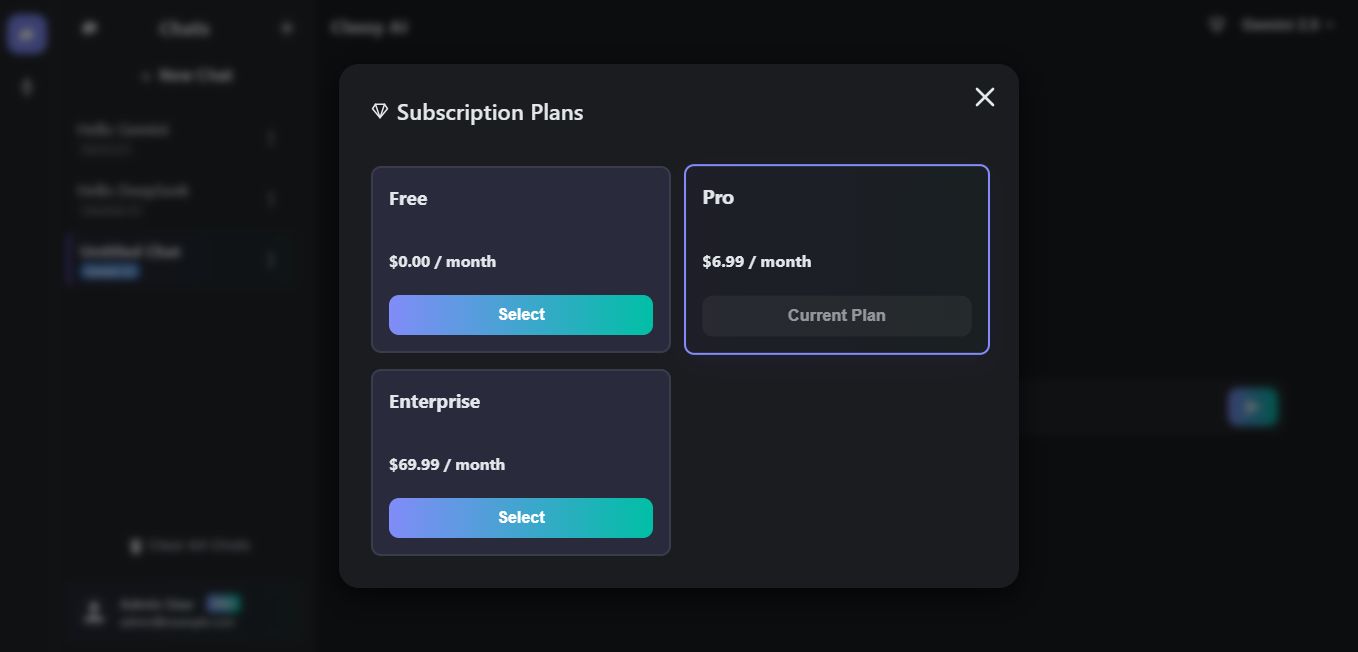
Task: Start a New Chat from sidebar
Action: click(187, 76)
